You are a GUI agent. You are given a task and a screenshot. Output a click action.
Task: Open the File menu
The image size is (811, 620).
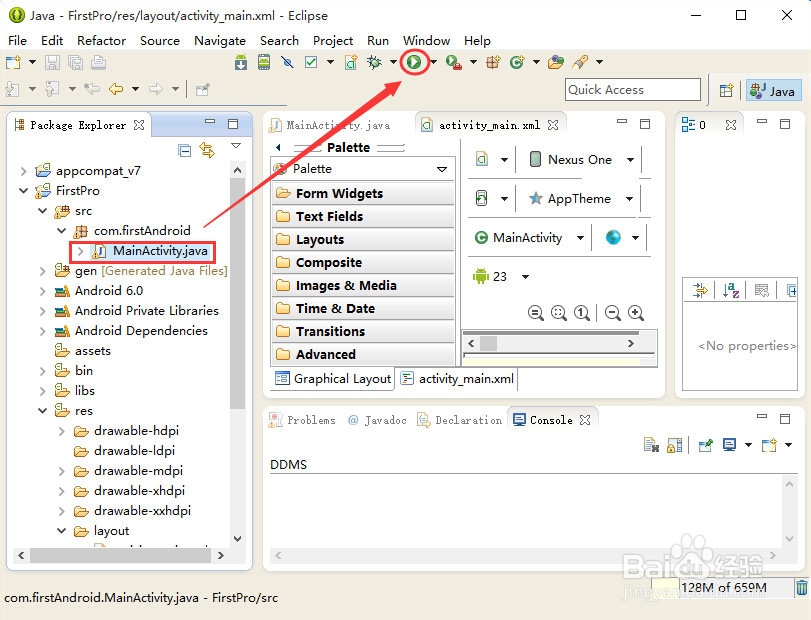click(18, 40)
